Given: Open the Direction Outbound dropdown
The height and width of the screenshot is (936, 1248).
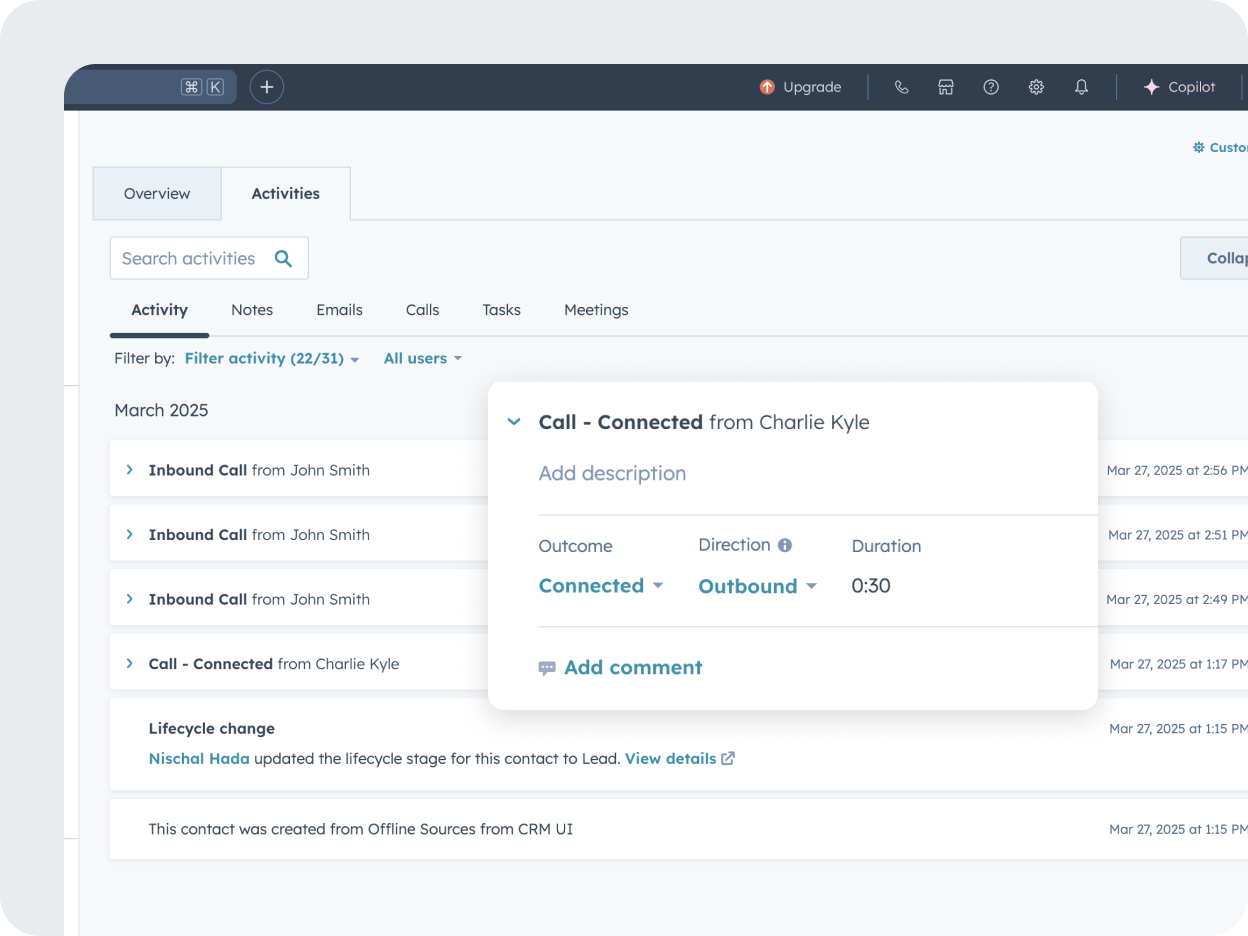Looking at the screenshot, I should [757, 586].
